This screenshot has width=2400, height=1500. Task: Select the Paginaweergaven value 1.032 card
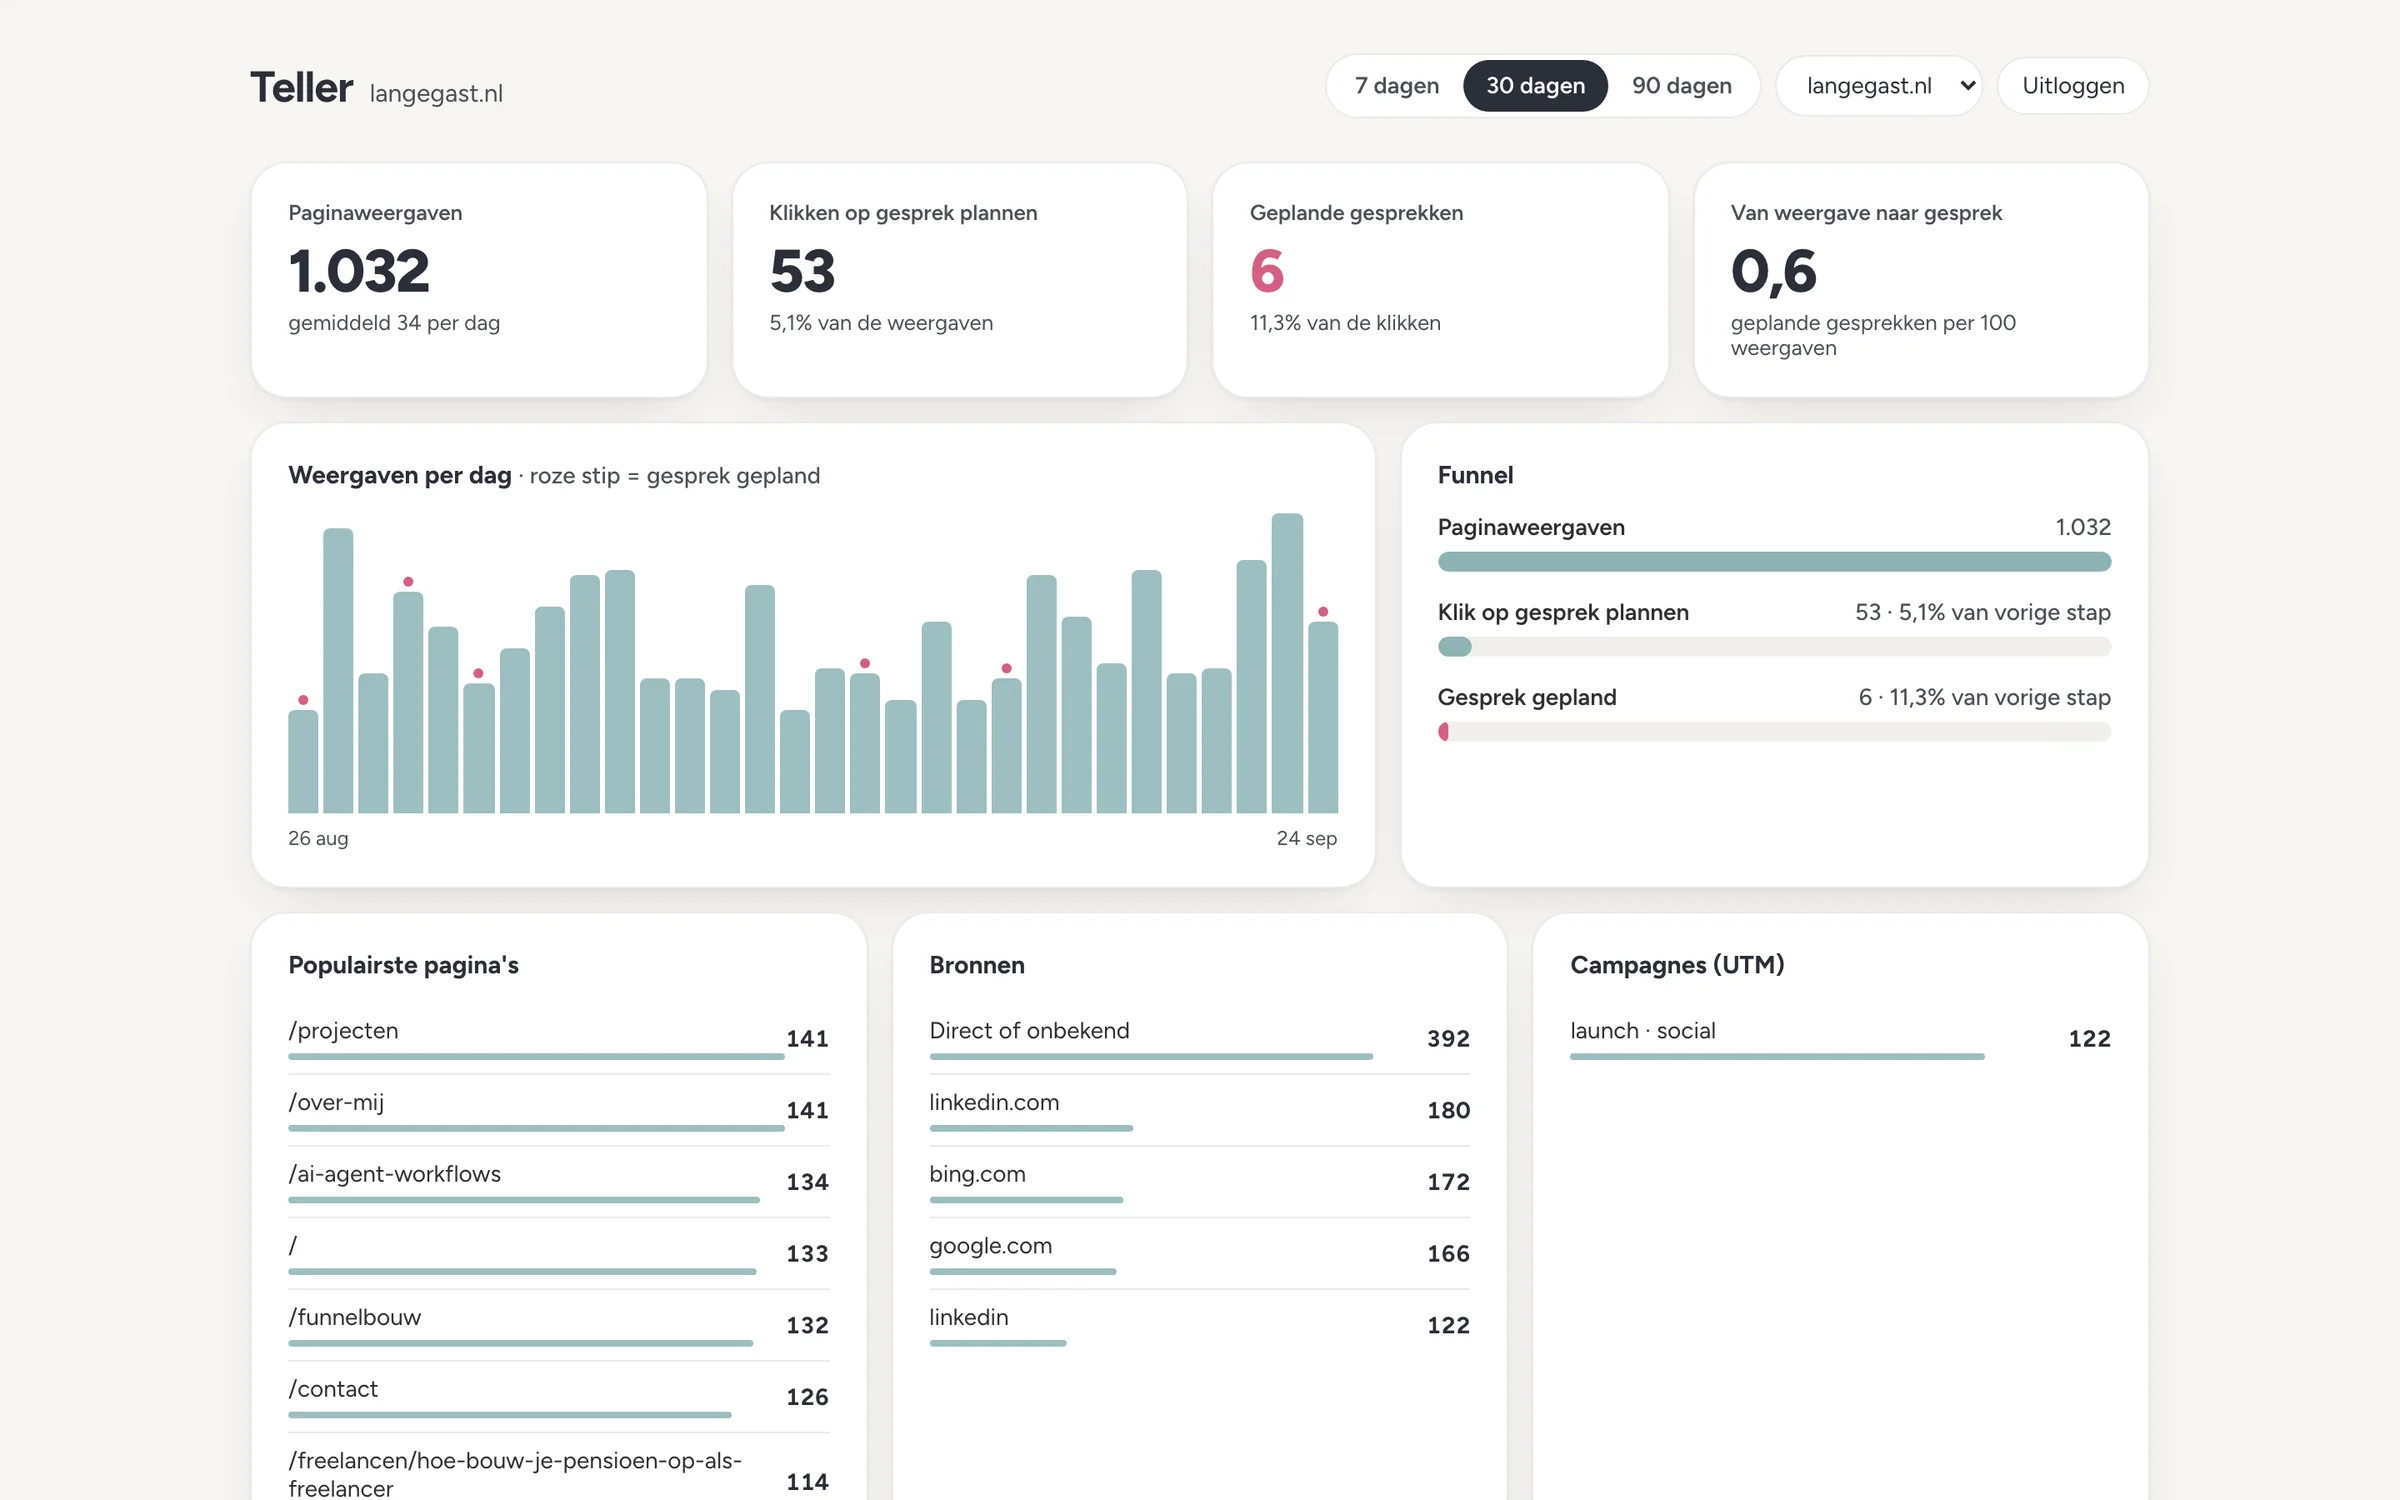pos(479,280)
